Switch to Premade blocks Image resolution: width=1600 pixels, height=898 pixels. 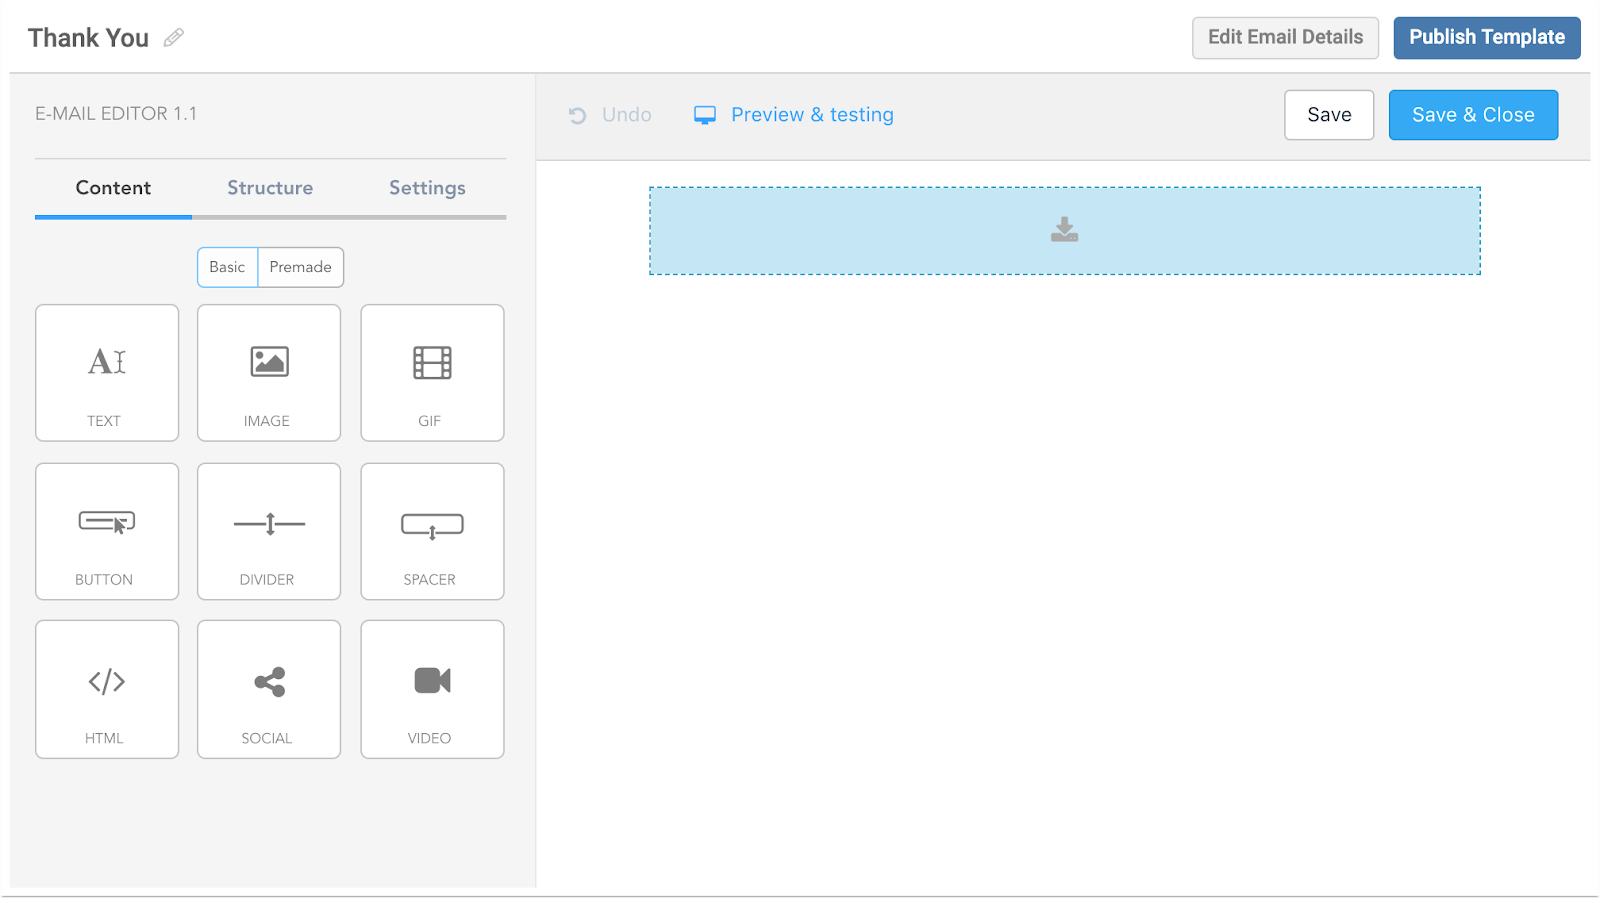point(300,267)
